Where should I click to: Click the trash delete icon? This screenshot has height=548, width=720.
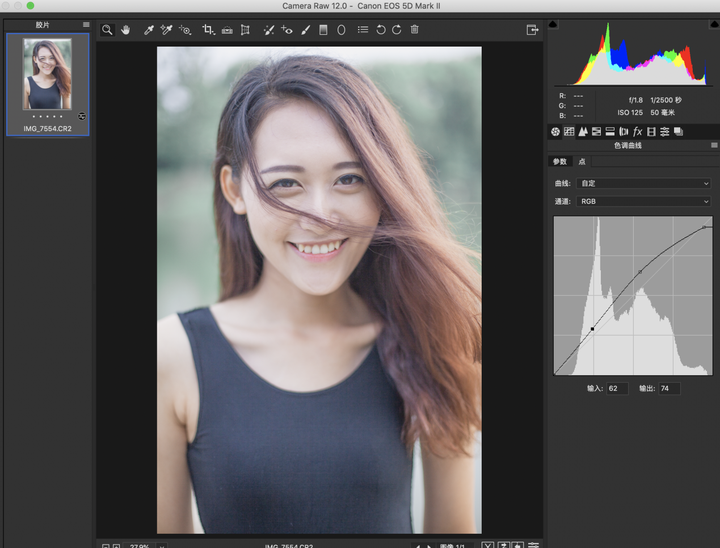click(x=414, y=29)
